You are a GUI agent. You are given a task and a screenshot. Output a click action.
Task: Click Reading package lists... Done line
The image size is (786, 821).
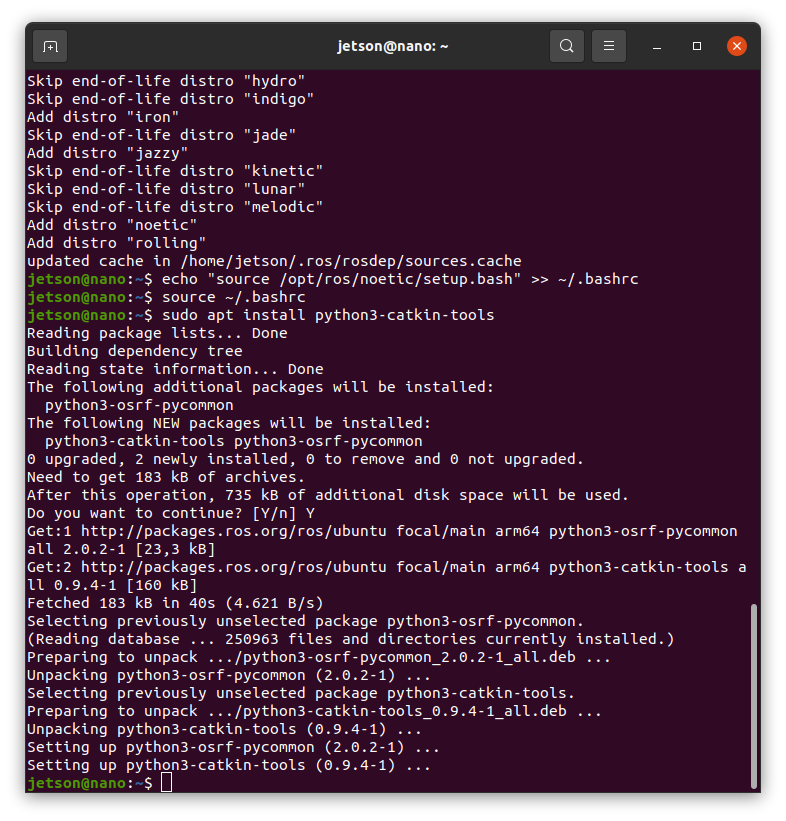[157, 333]
